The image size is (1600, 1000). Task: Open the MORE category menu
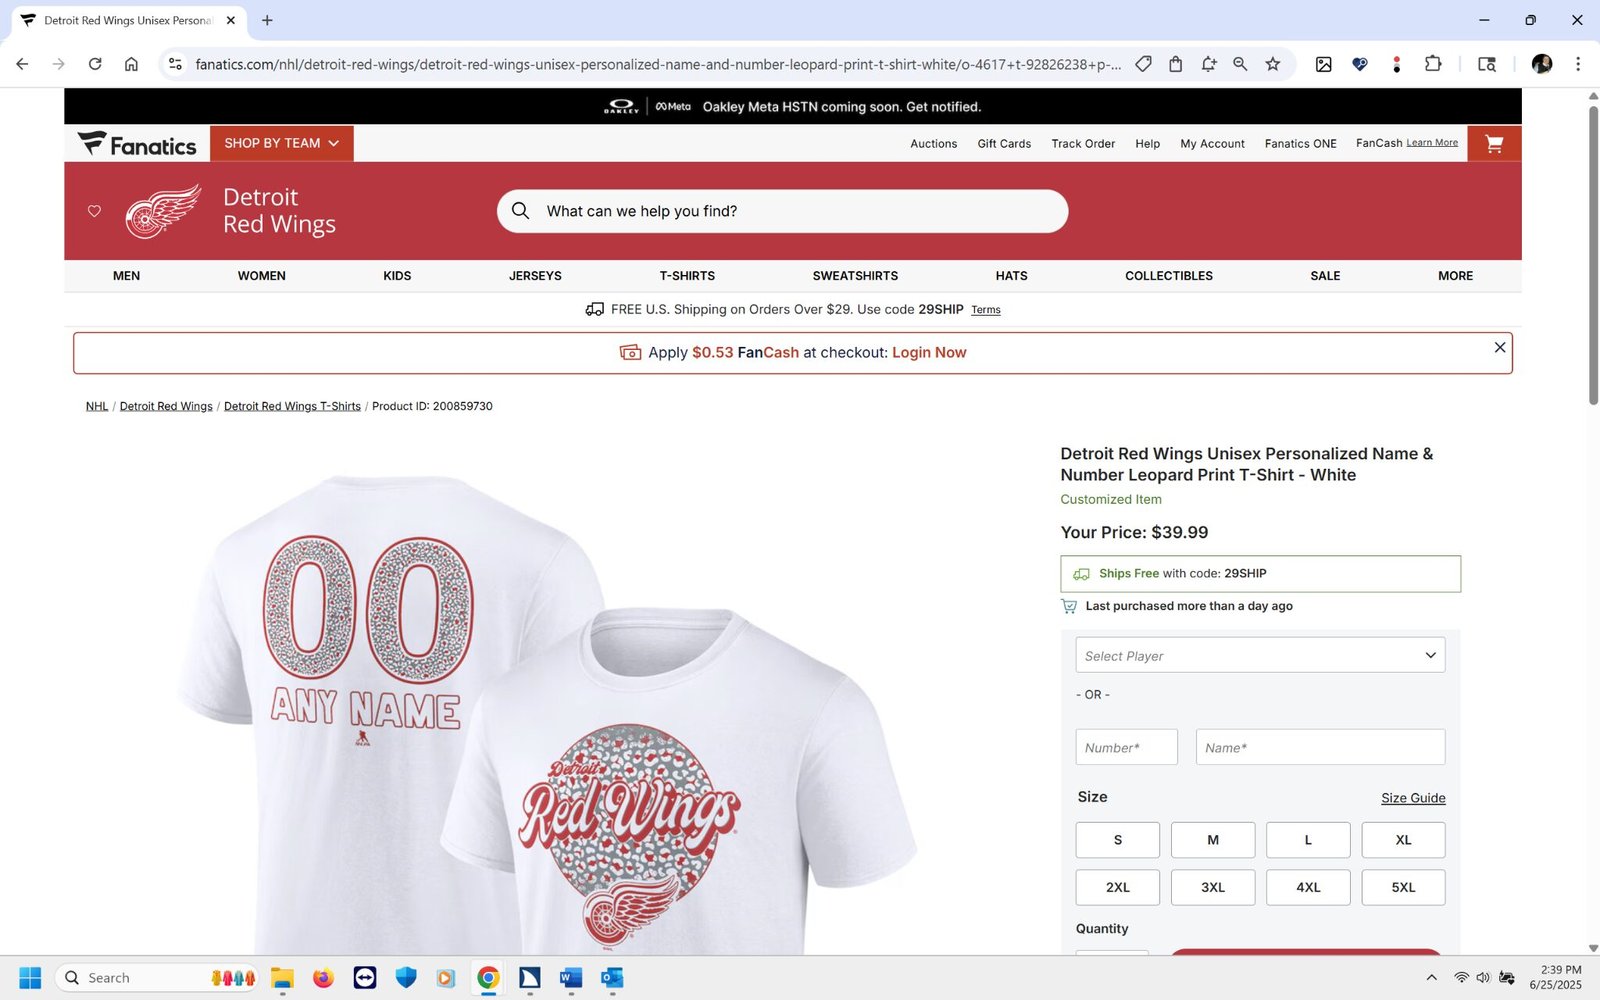click(1455, 276)
